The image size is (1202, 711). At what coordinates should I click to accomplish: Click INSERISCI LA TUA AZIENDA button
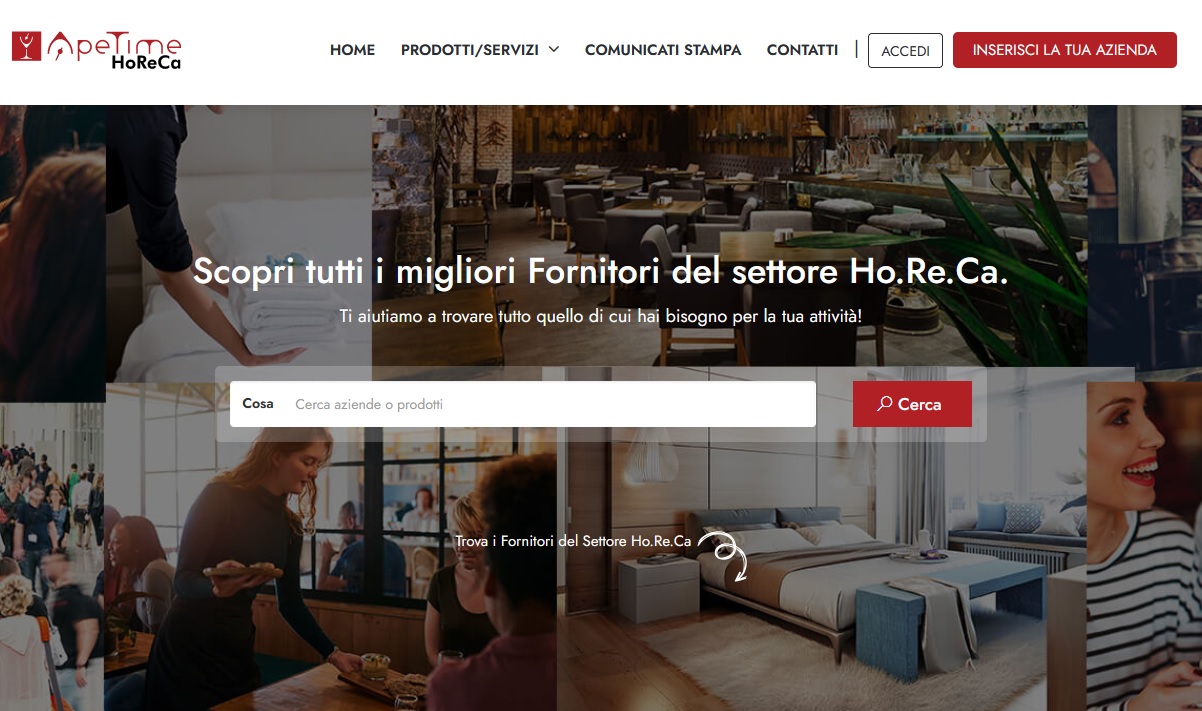pos(1064,50)
